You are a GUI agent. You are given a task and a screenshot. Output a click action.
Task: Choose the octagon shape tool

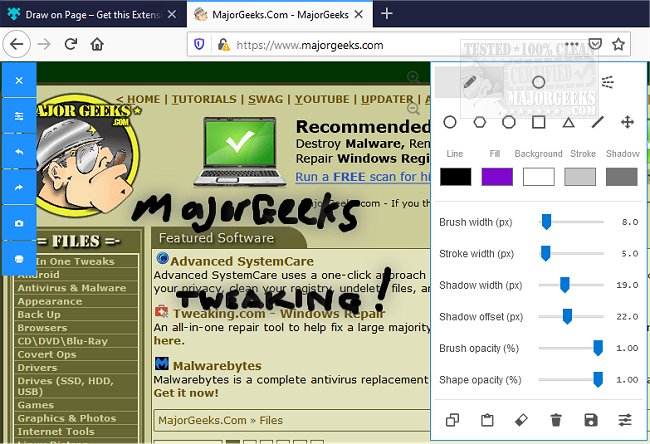tap(509, 122)
